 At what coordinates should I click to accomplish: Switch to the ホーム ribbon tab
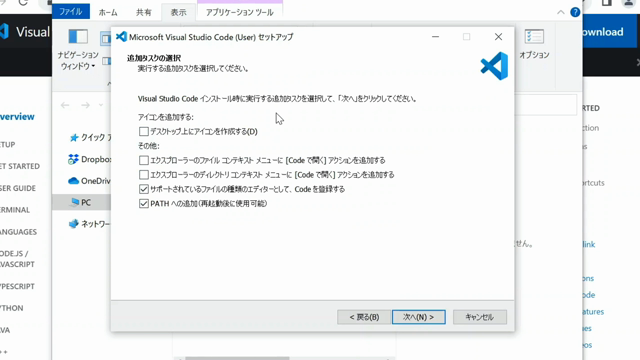point(108,13)
